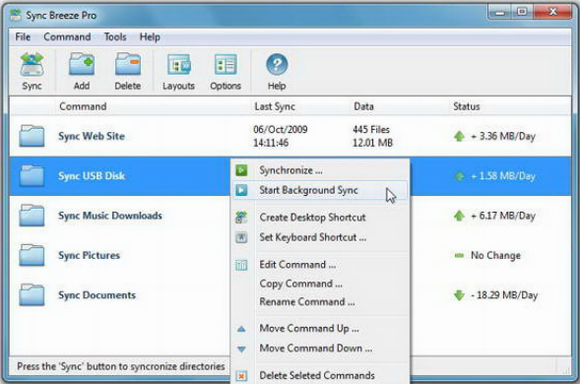Viewport: 580px width, 384px height.
Task: Select the Sync USB Disk command name
Action: [x=91, y=176]
